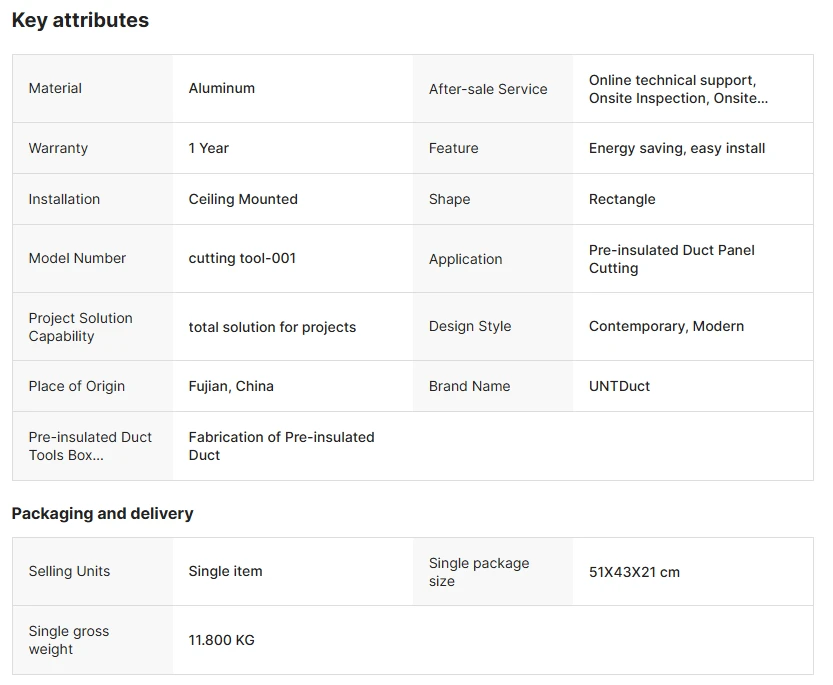833x685 pixels.
Task: Expand the truncated Pre-insulated Duct Tools Box label
Action: pos(90,446)
